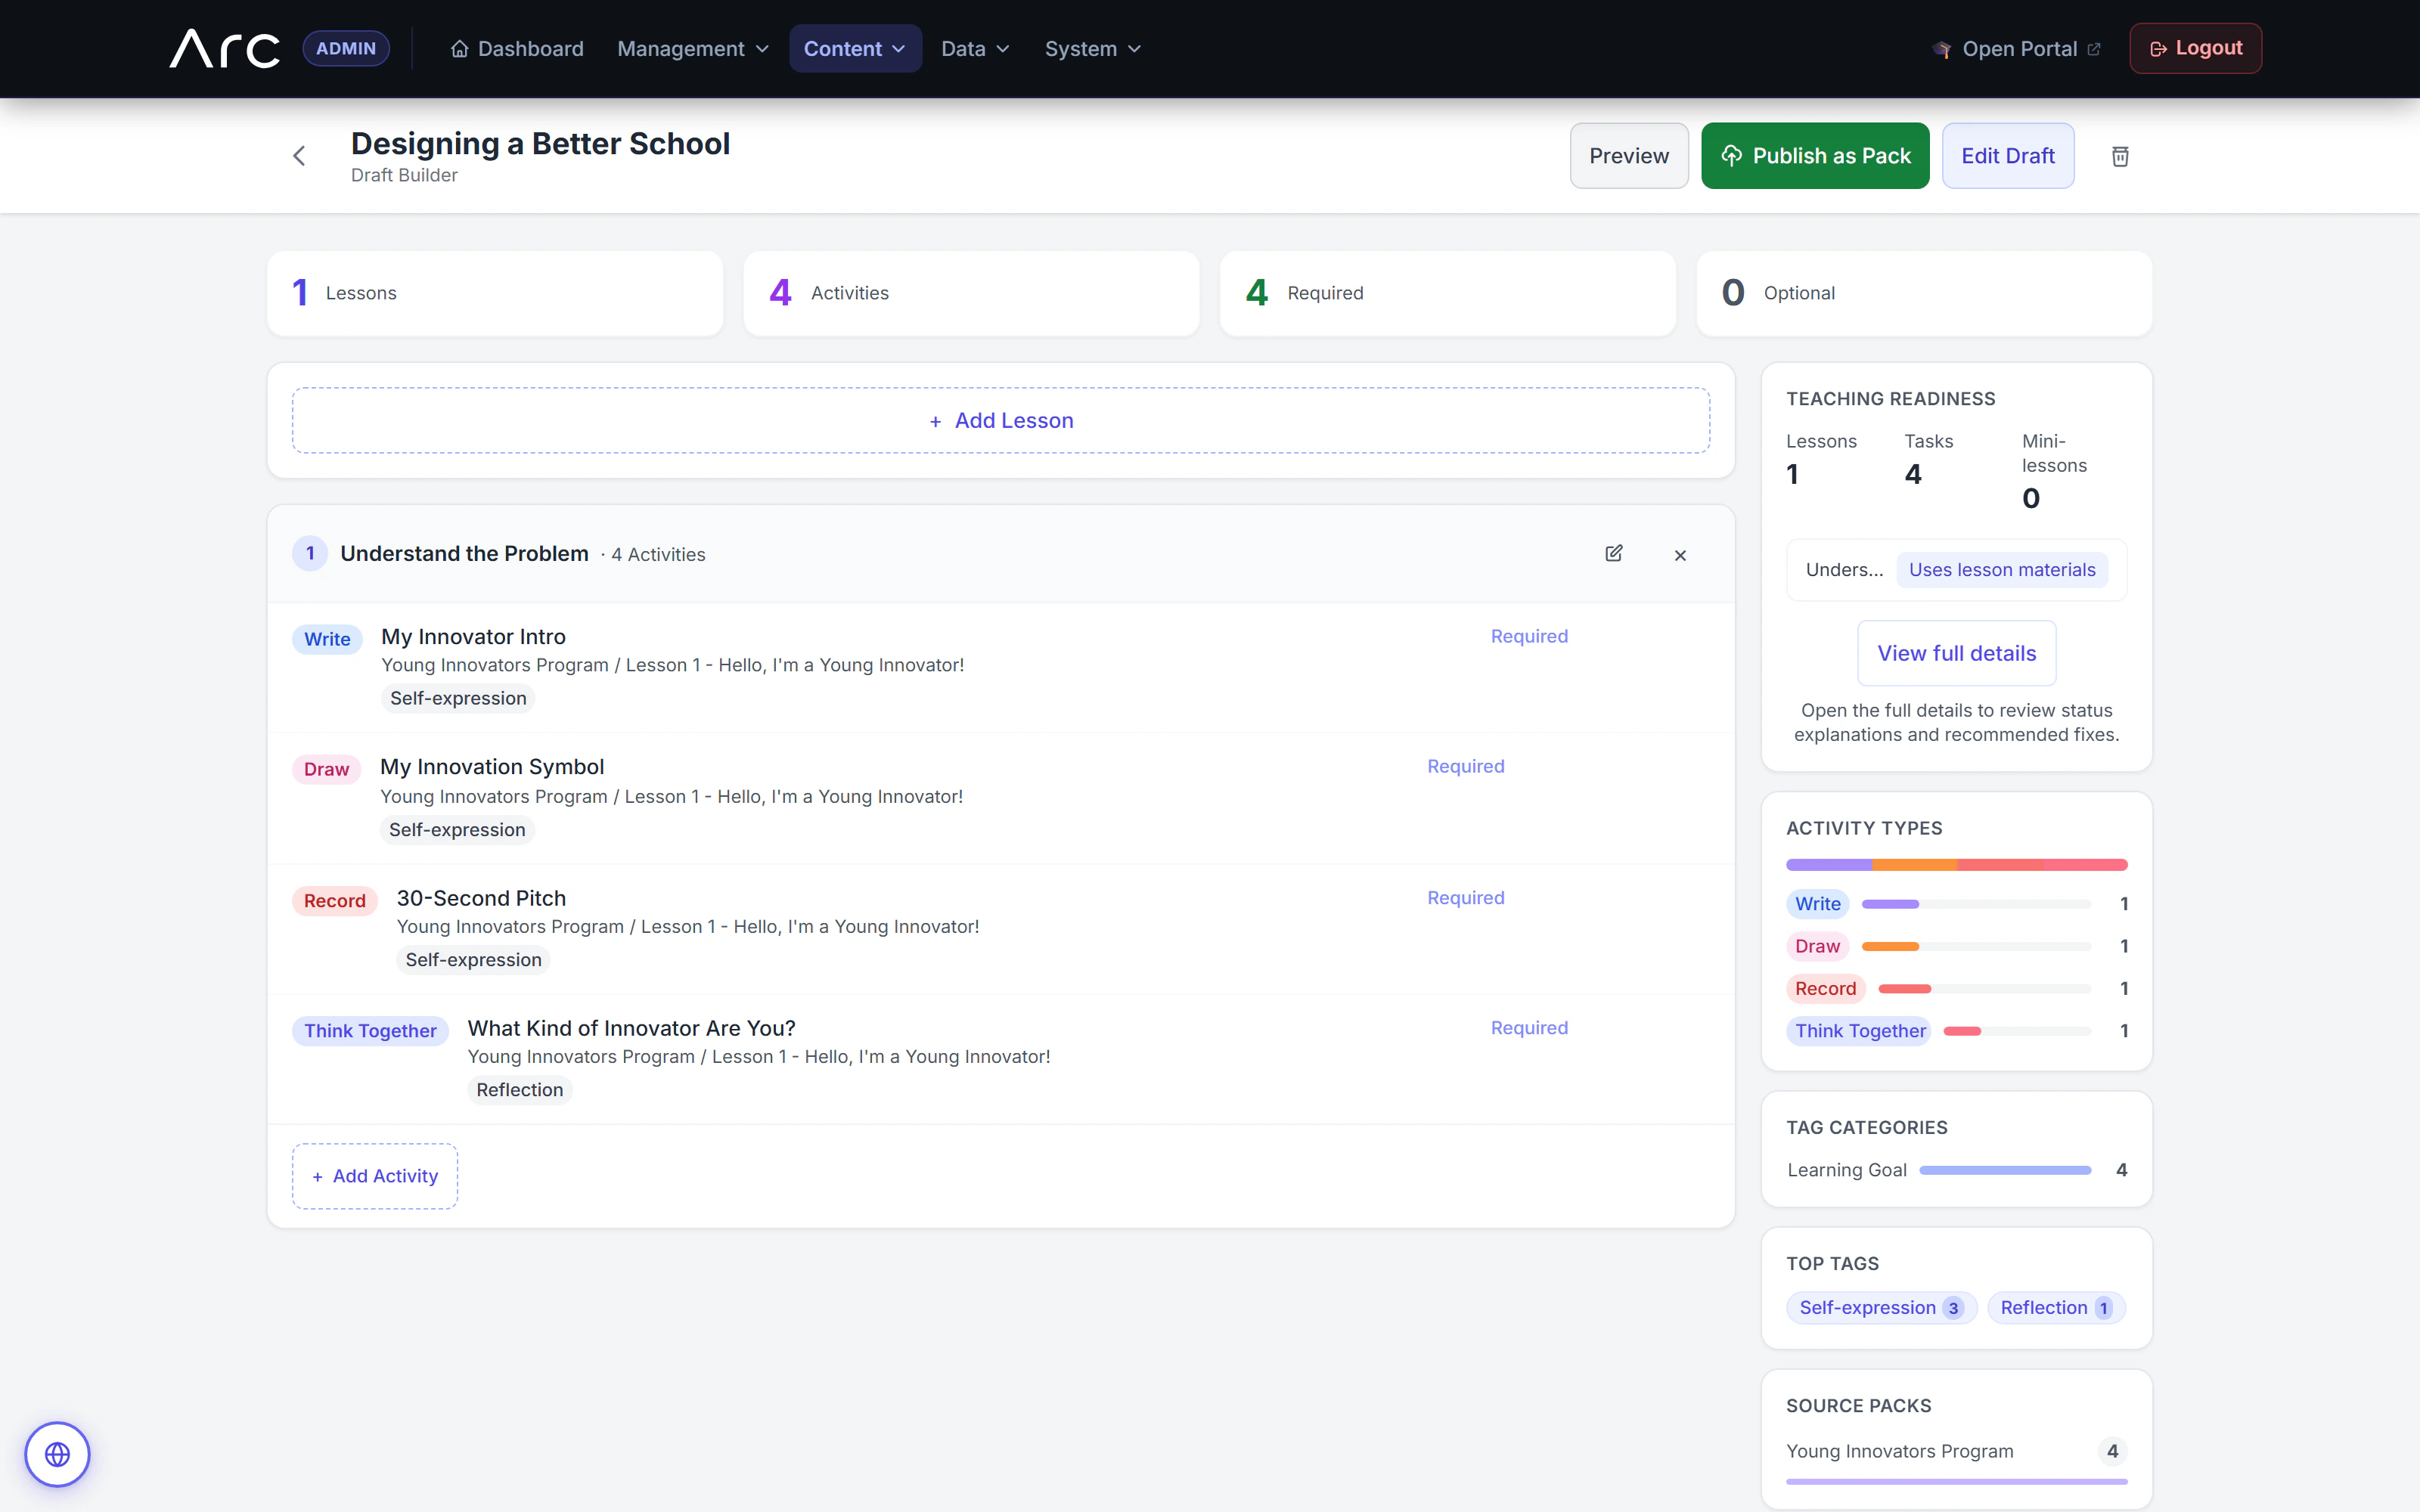The image size is (2420, 1512).
Task: Click the Think Together badge in the lesson list
Action: (370, 1031)
